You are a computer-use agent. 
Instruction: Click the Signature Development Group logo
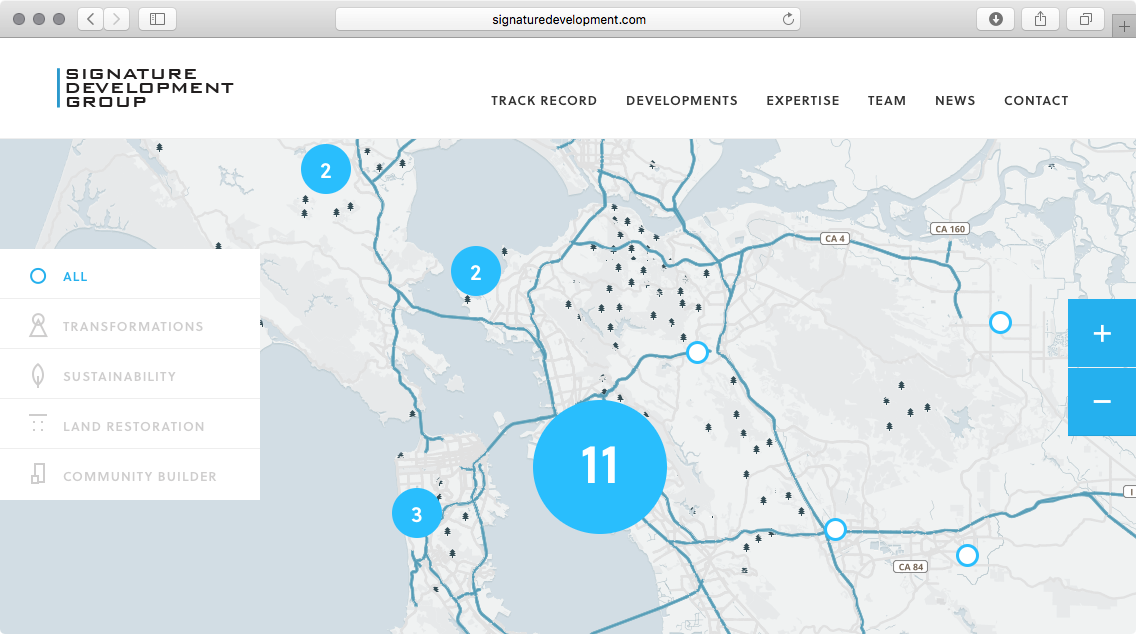(146, 88)
